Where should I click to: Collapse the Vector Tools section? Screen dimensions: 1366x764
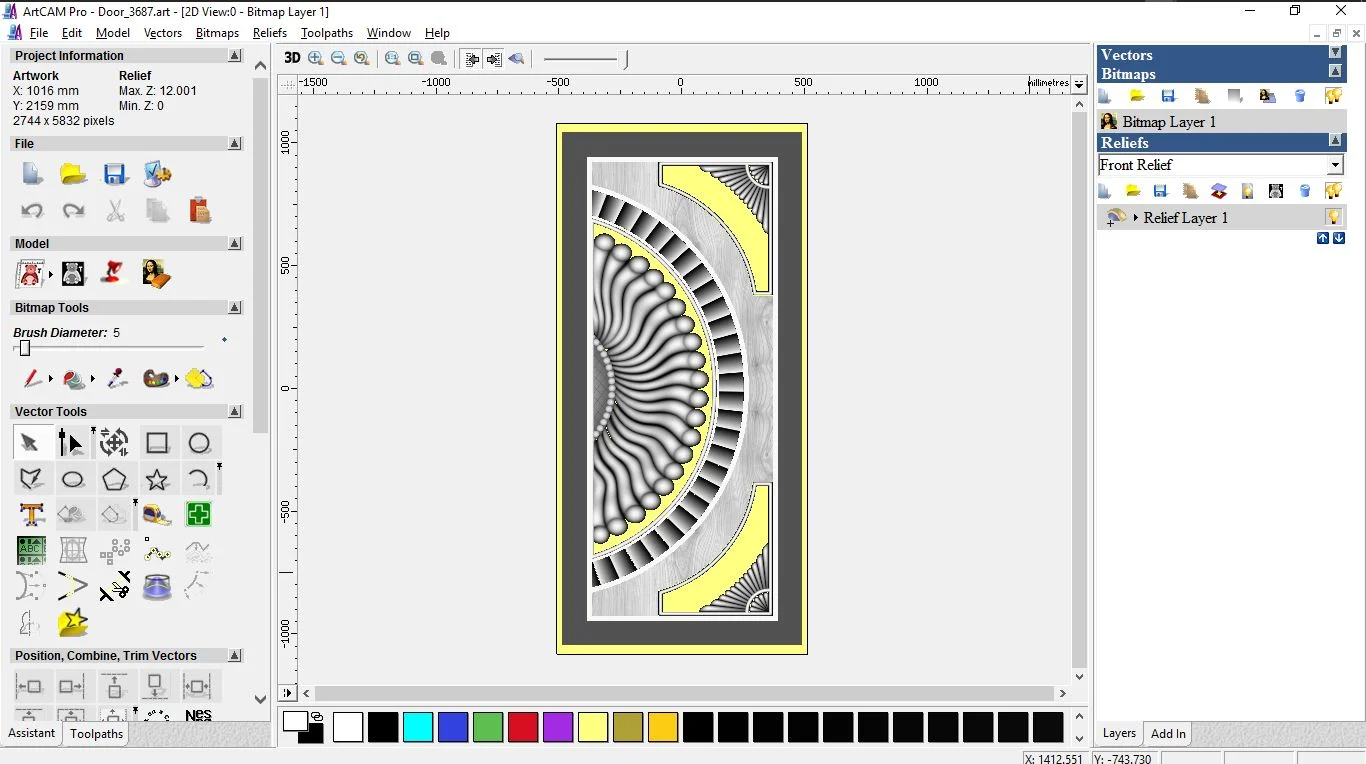235,411
